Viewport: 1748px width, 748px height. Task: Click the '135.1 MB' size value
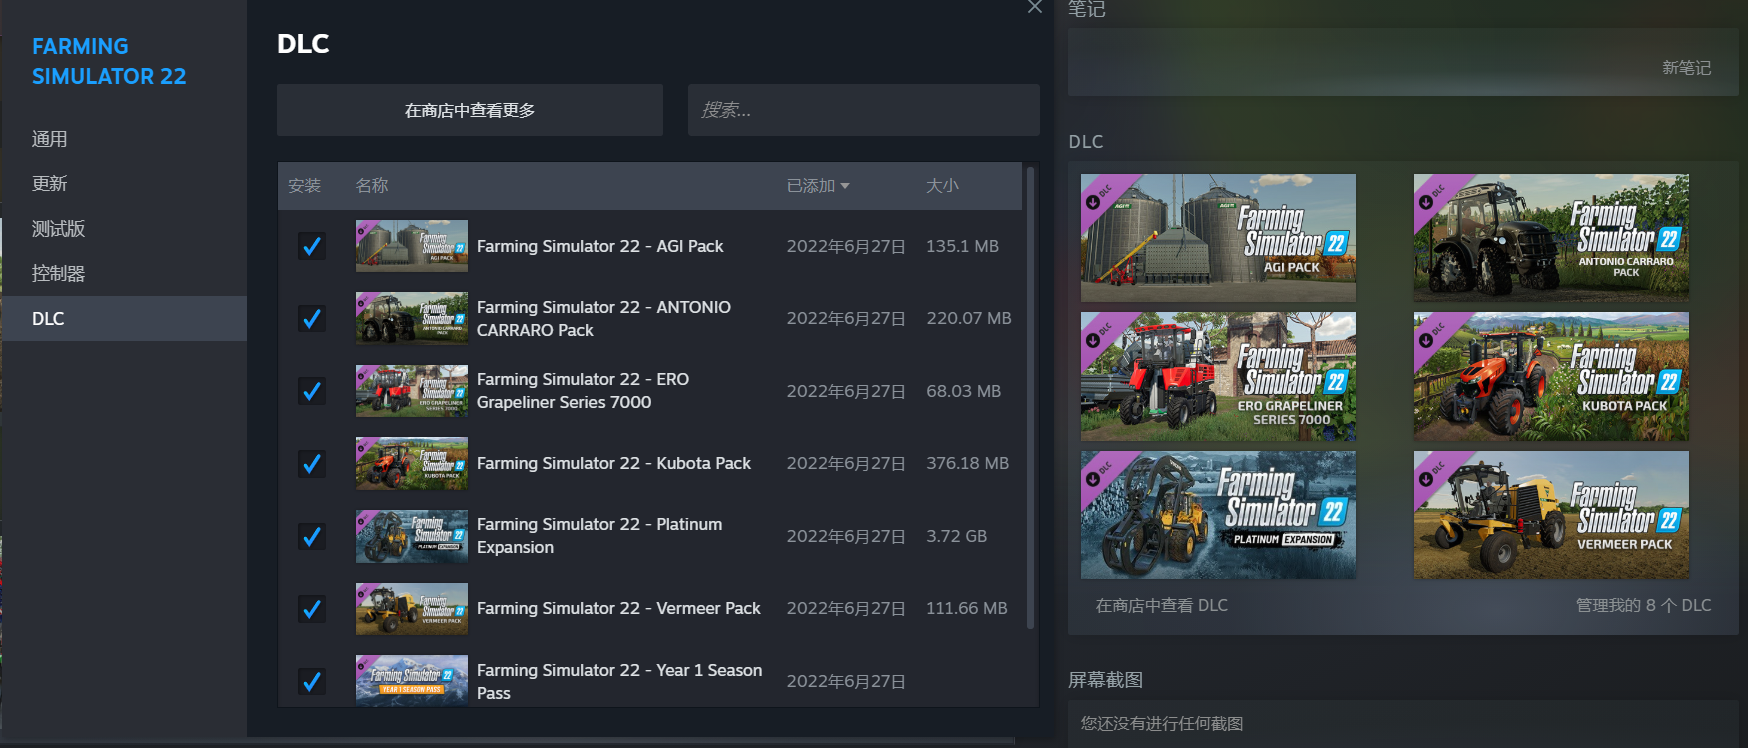[x=962, y=246]
